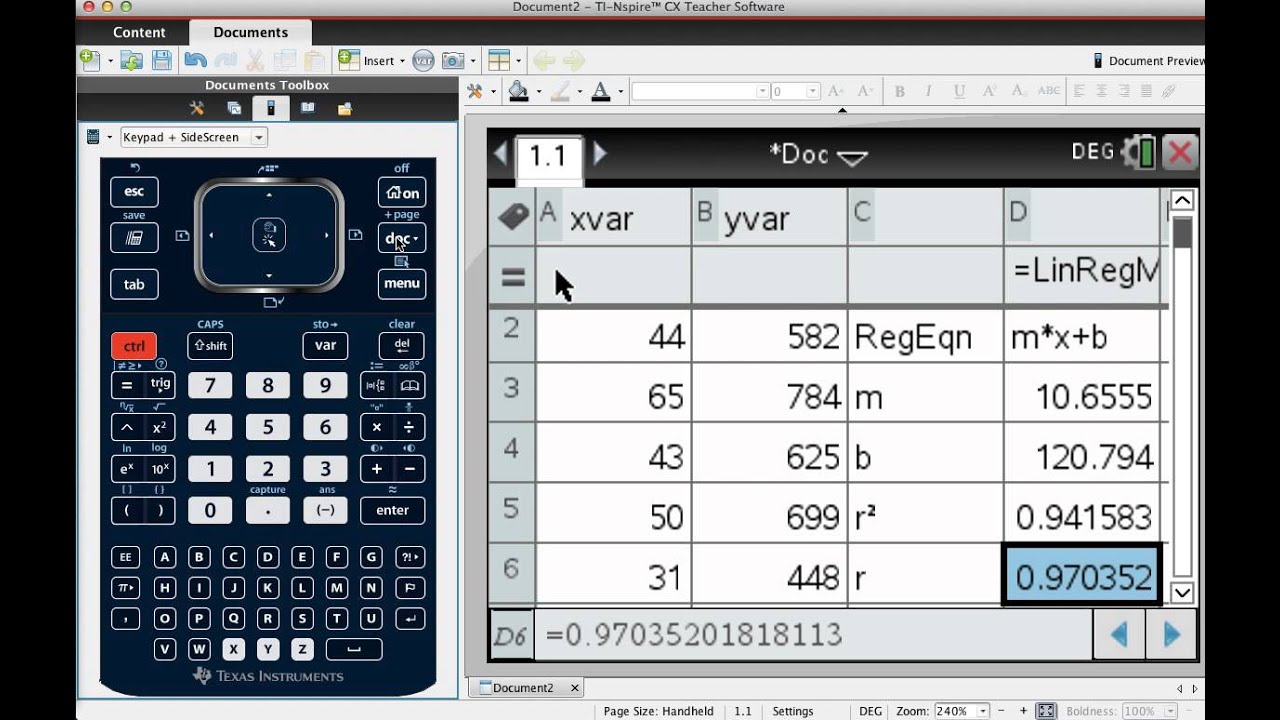The image size is (1280, 720).
Task: Click the home on key on keypad
Action: click(402, 193)
